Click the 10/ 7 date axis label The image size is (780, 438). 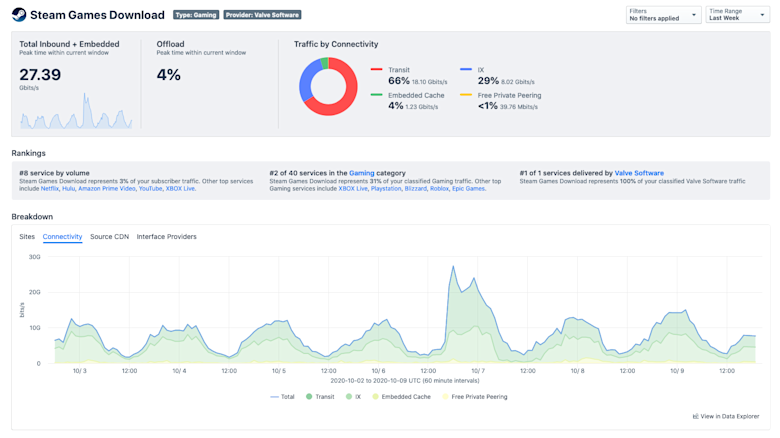[478, 371]
